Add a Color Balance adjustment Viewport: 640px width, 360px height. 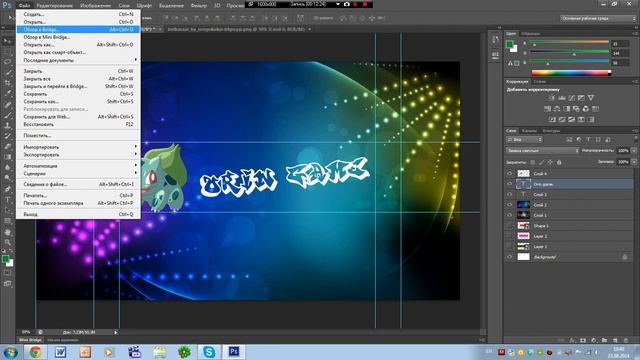tap(557, 109)
